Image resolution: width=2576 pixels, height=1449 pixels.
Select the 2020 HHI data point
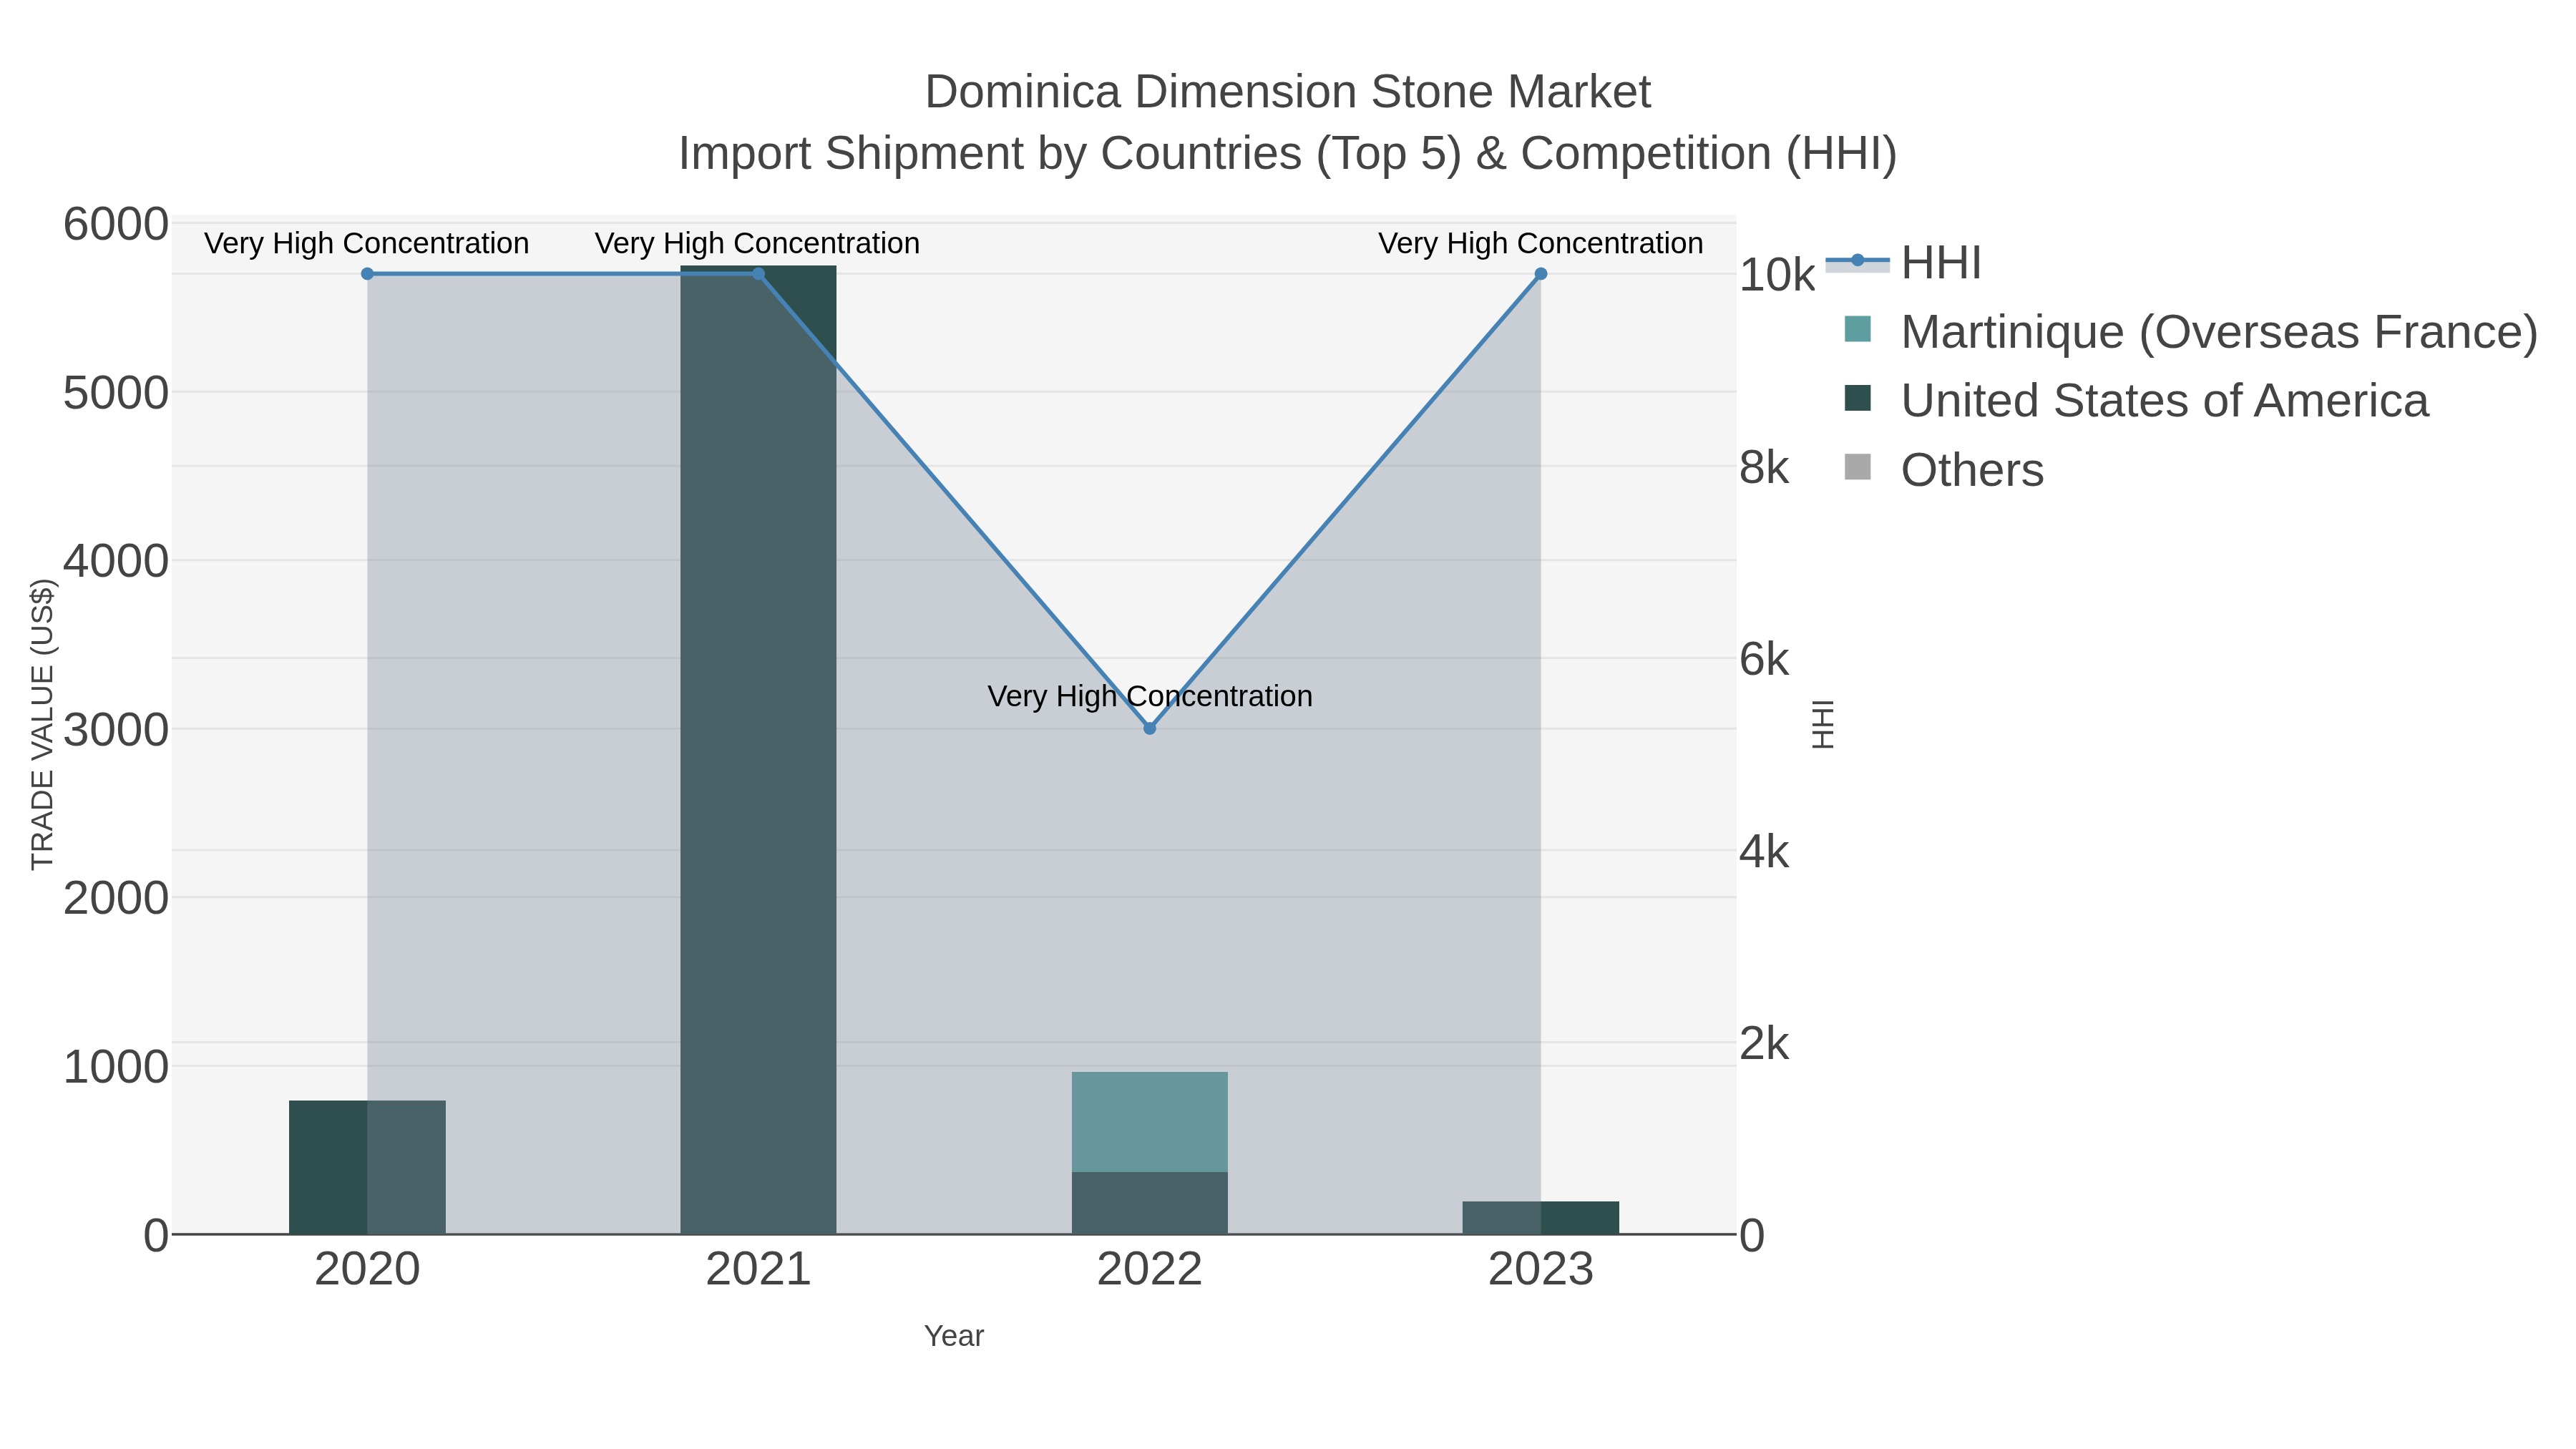point(367,274)
